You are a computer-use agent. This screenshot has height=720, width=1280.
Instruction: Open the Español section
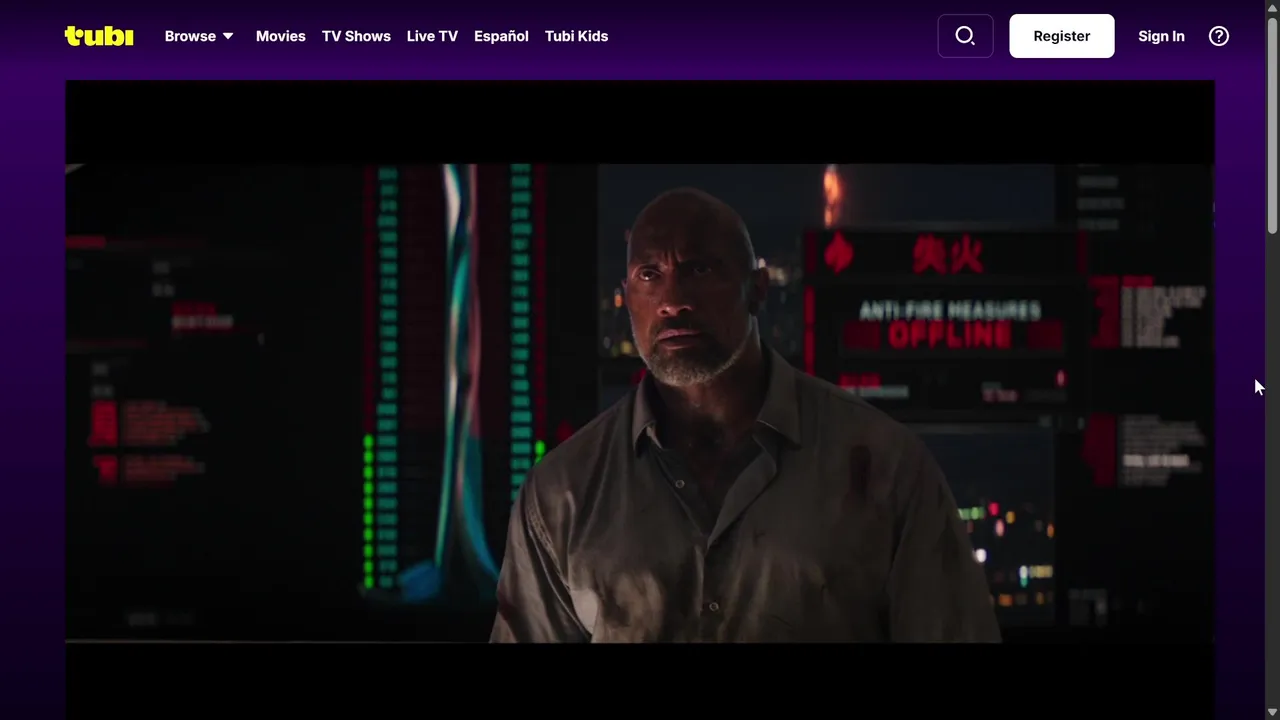click(x=501, y=36)
